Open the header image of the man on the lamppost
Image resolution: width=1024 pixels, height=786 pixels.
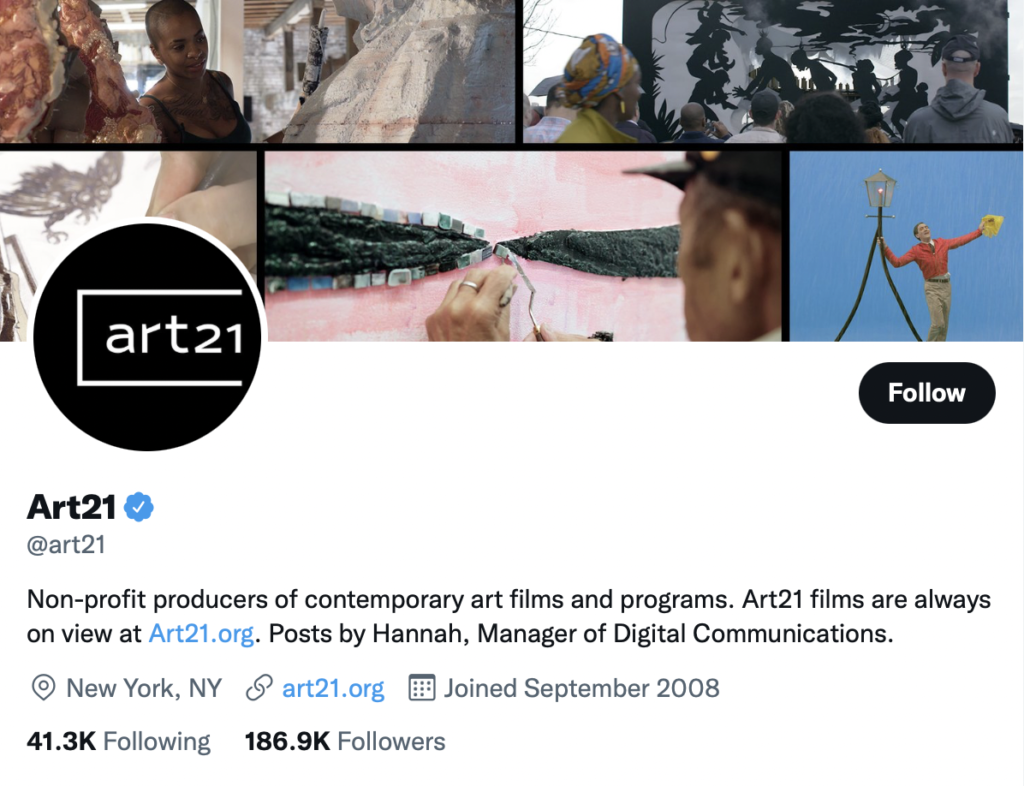click(906, 246)
